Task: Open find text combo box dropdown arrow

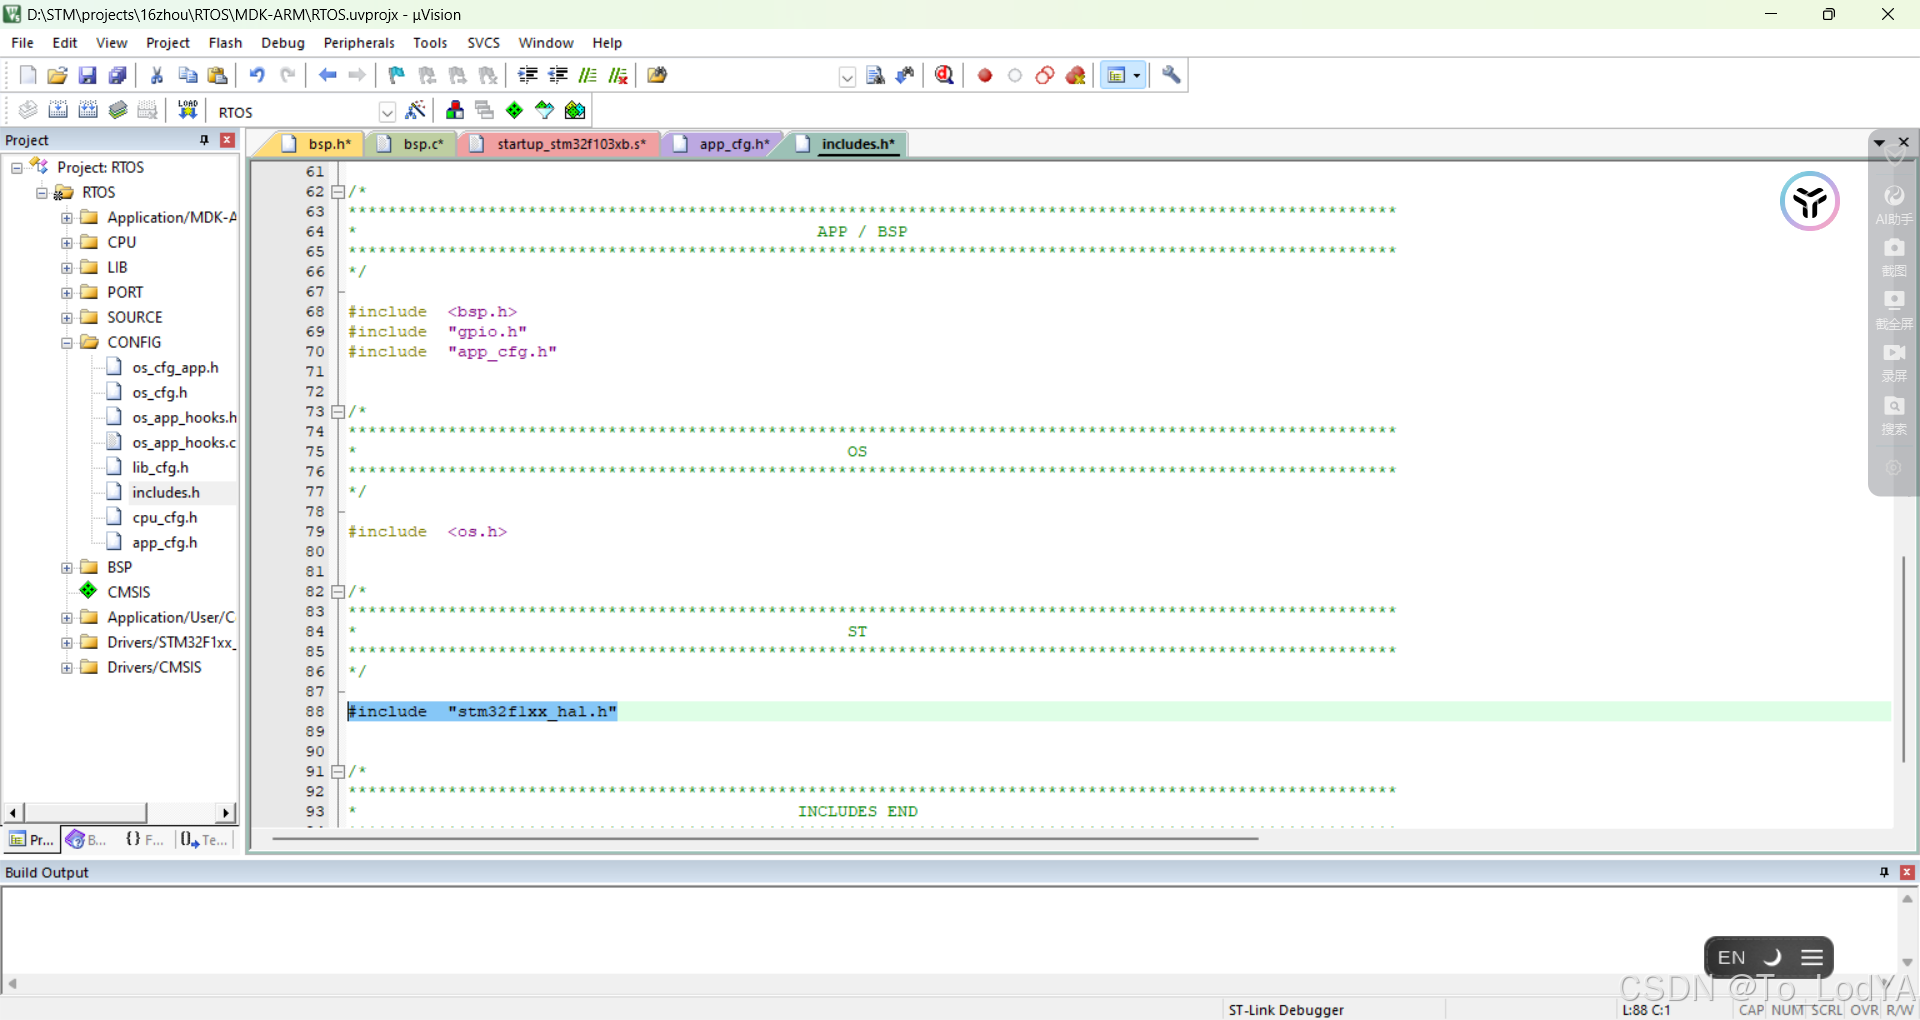Action: click(847, 77)
